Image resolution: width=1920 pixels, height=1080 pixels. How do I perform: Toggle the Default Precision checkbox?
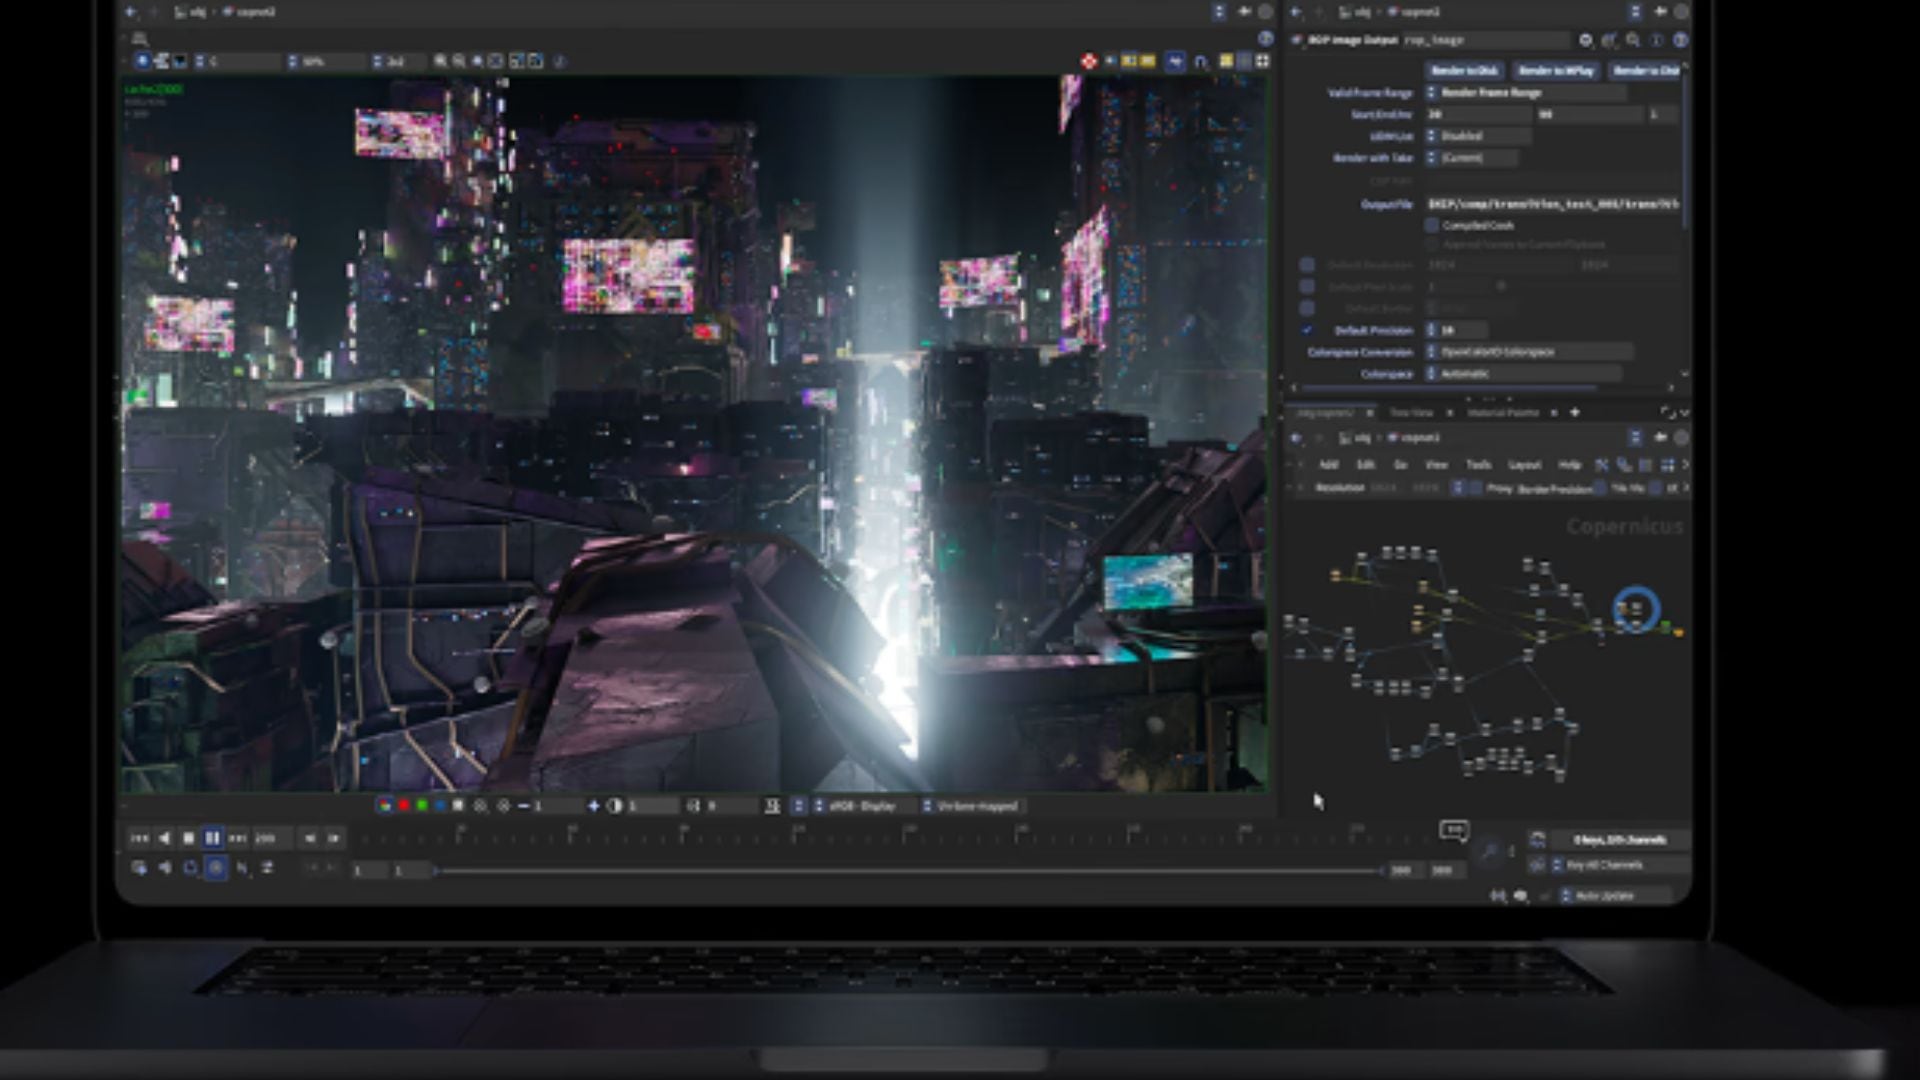(1307, 330)
